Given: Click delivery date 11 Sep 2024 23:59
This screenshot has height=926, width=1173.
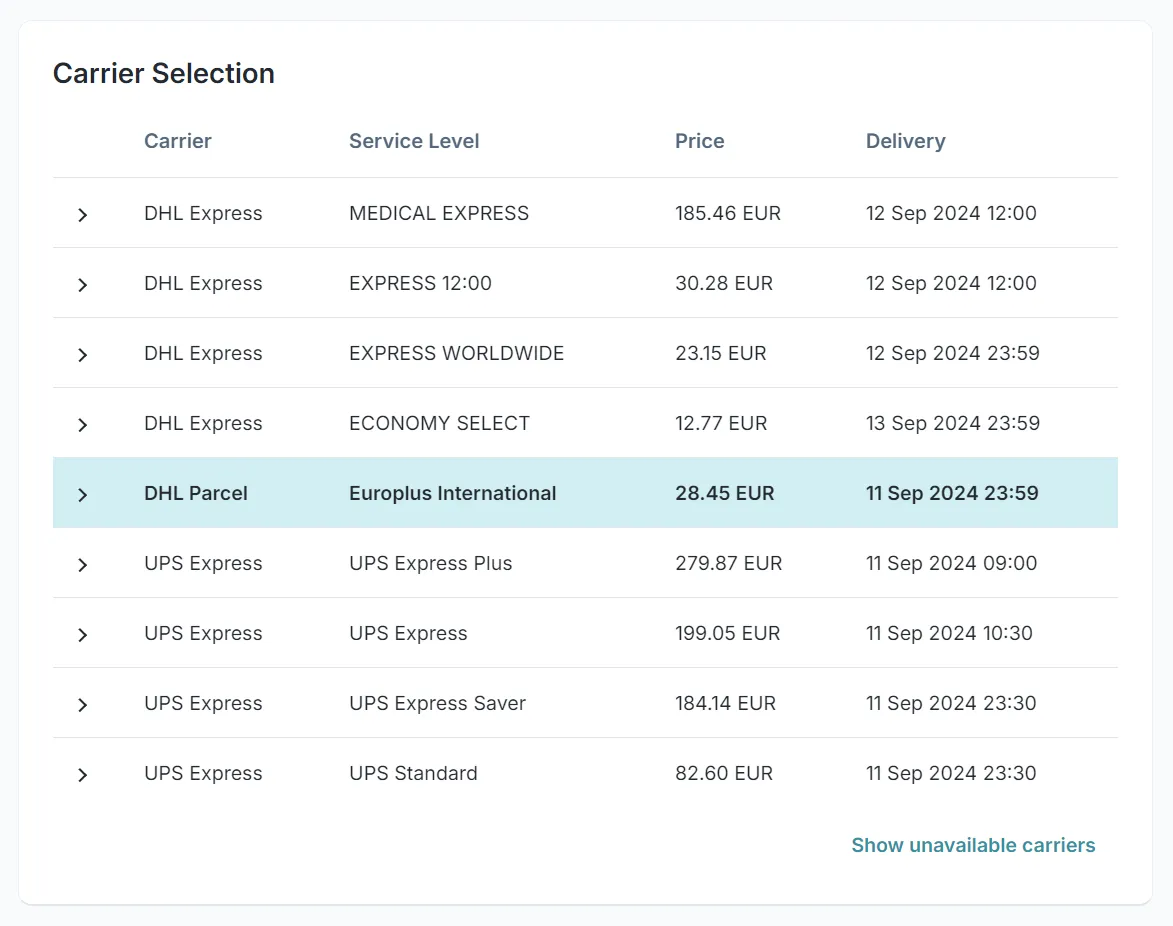Looking at the screenshot, I should [952, 493].
